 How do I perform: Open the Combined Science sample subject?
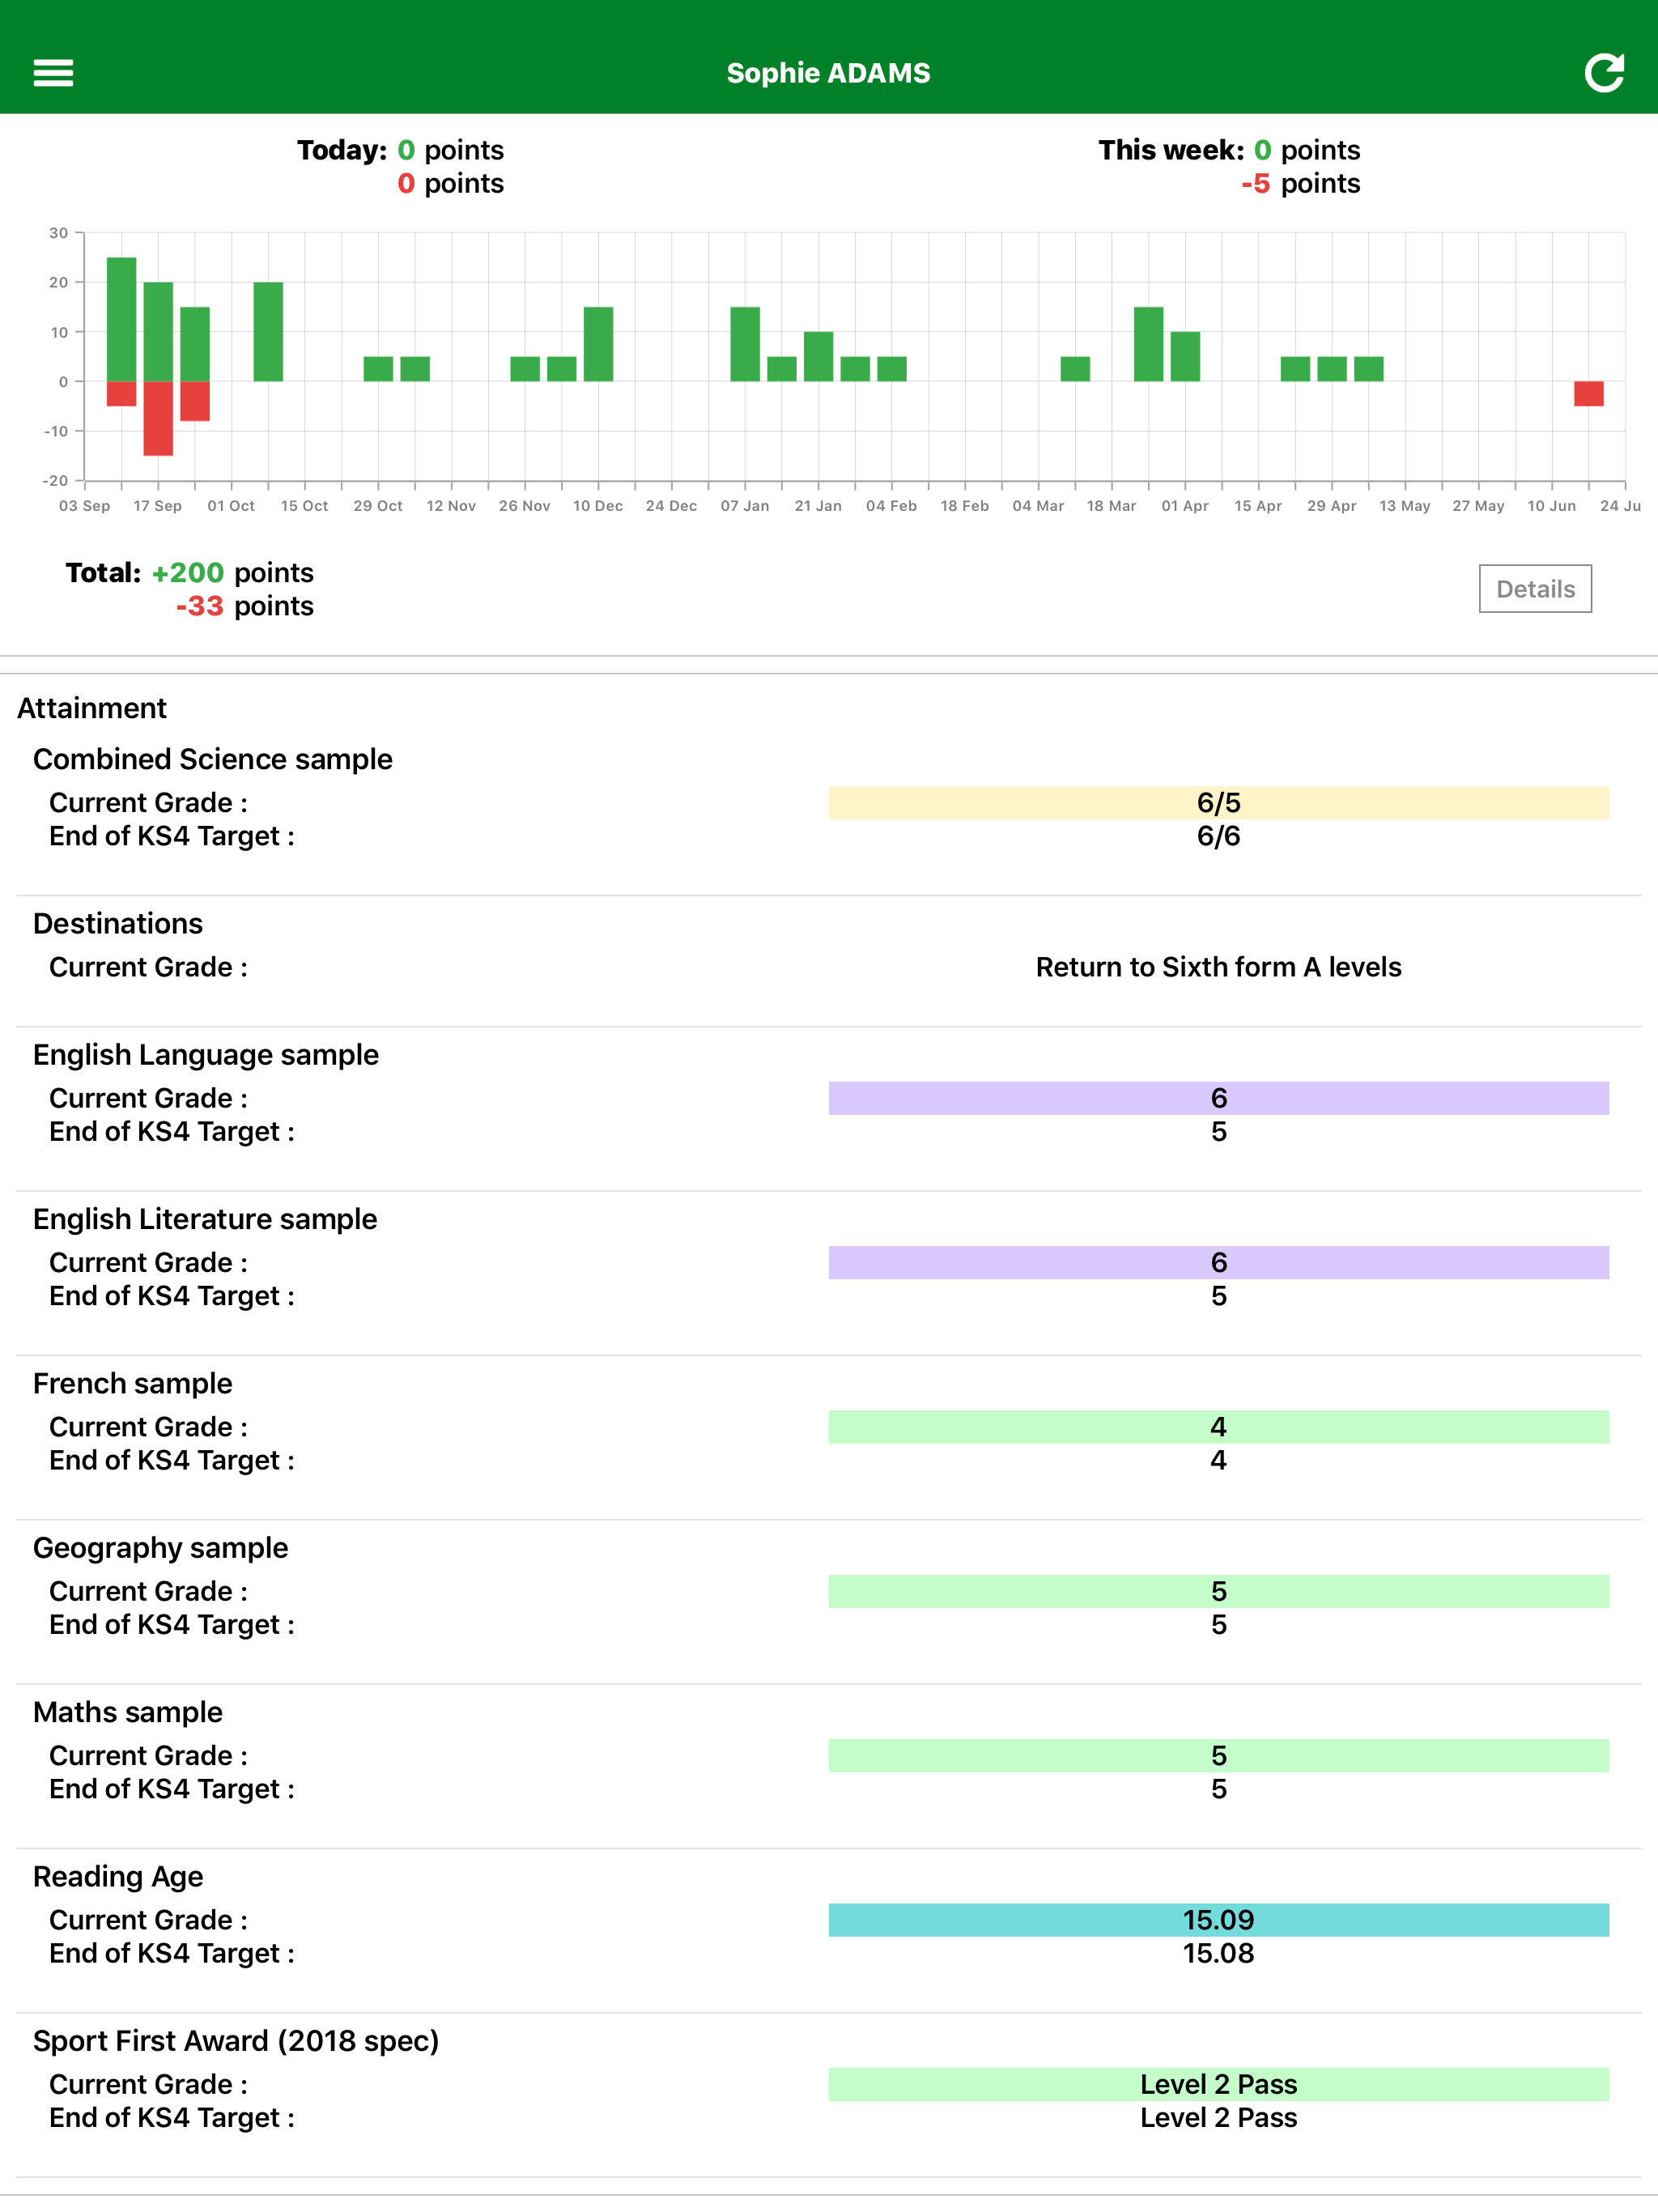[x=212, y=759]
